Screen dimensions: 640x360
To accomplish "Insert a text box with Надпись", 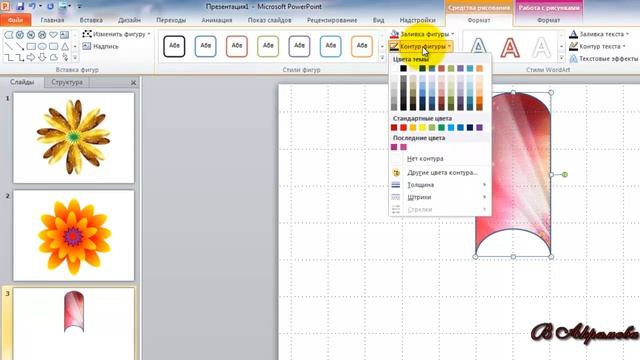I will [x=100, y=46].
